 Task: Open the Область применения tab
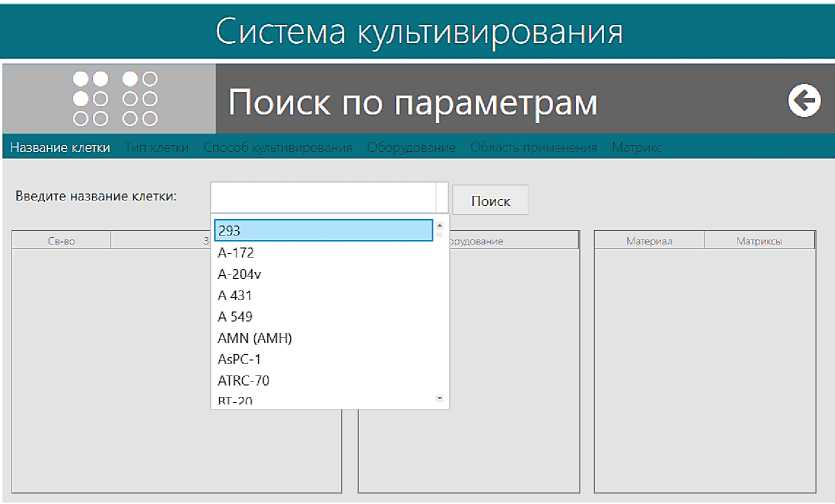[534, 148]
